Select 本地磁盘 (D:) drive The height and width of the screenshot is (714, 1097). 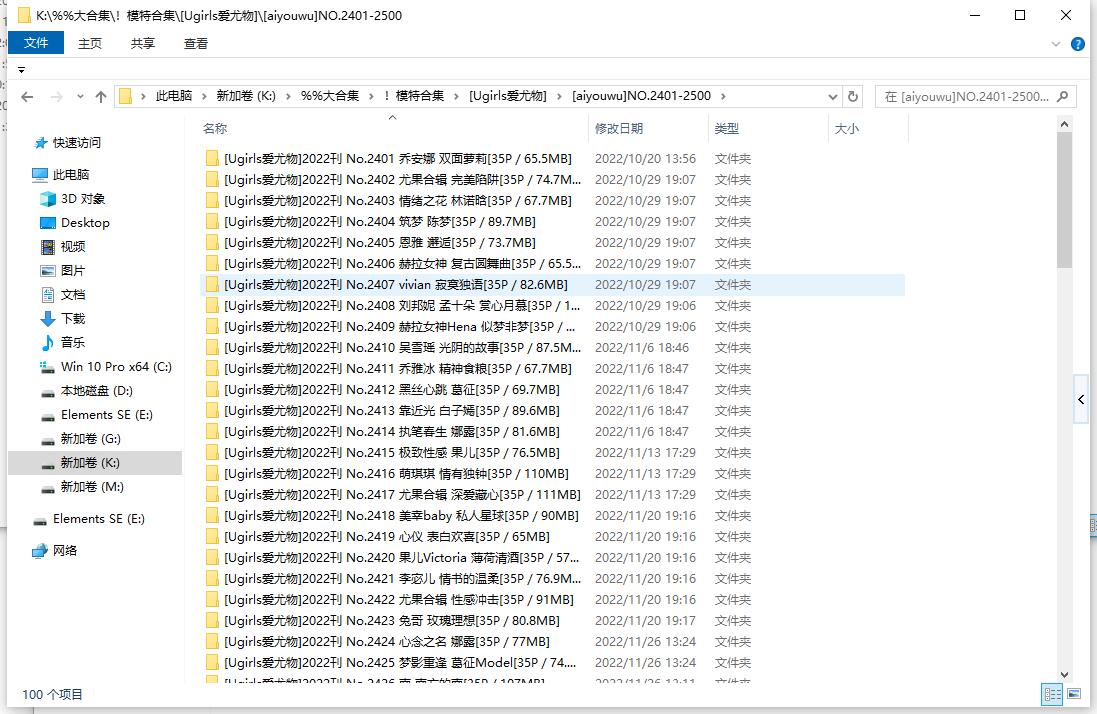pyautogui.click(x=97, y=390)
